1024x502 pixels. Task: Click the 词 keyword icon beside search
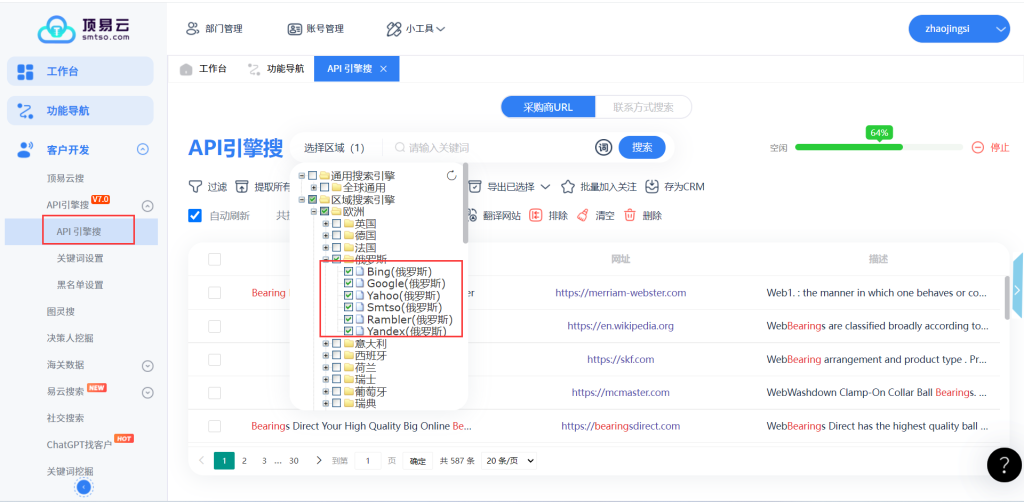tap(603, 148)
